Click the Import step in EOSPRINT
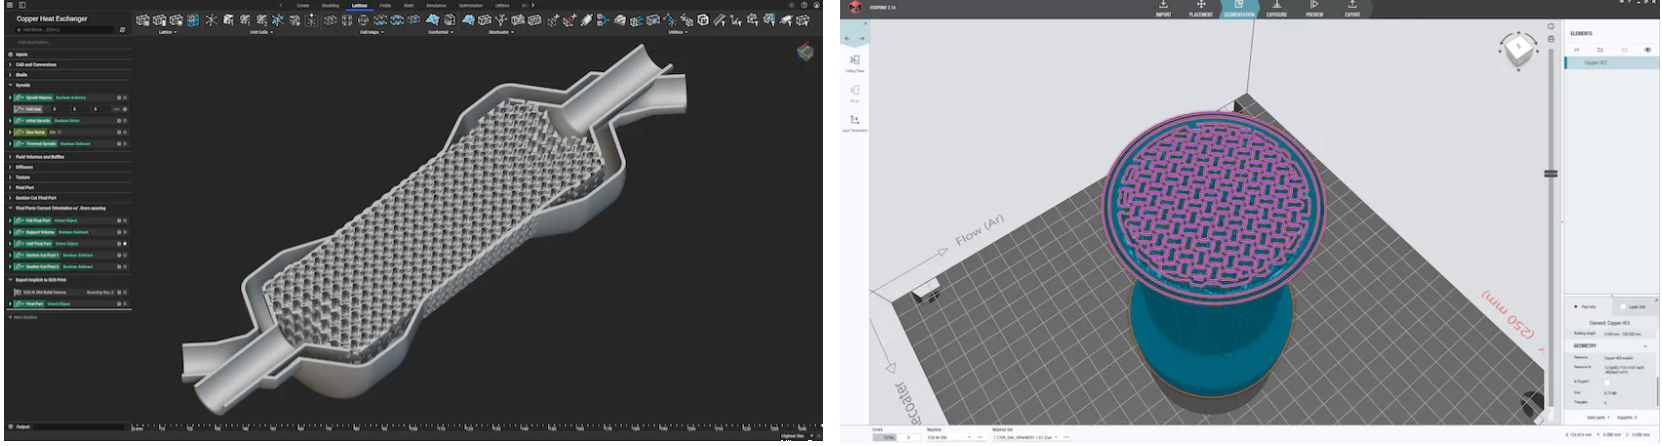Viewport: 1662px width, 446px height. tap(1163, 9)
